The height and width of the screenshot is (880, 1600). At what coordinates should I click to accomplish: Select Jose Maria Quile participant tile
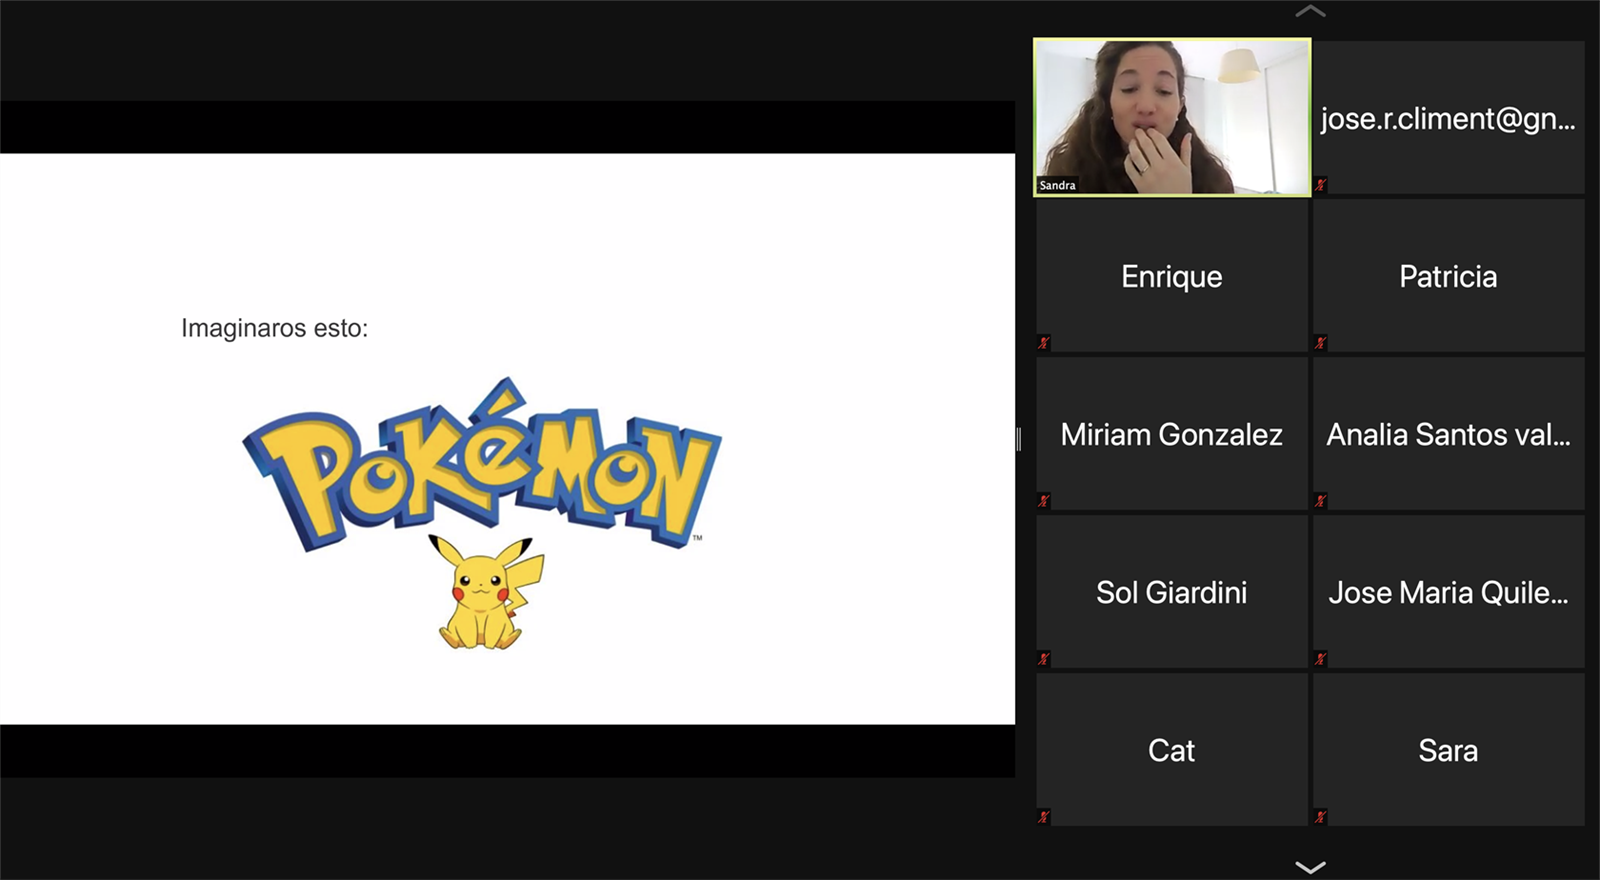(1448, 591)
